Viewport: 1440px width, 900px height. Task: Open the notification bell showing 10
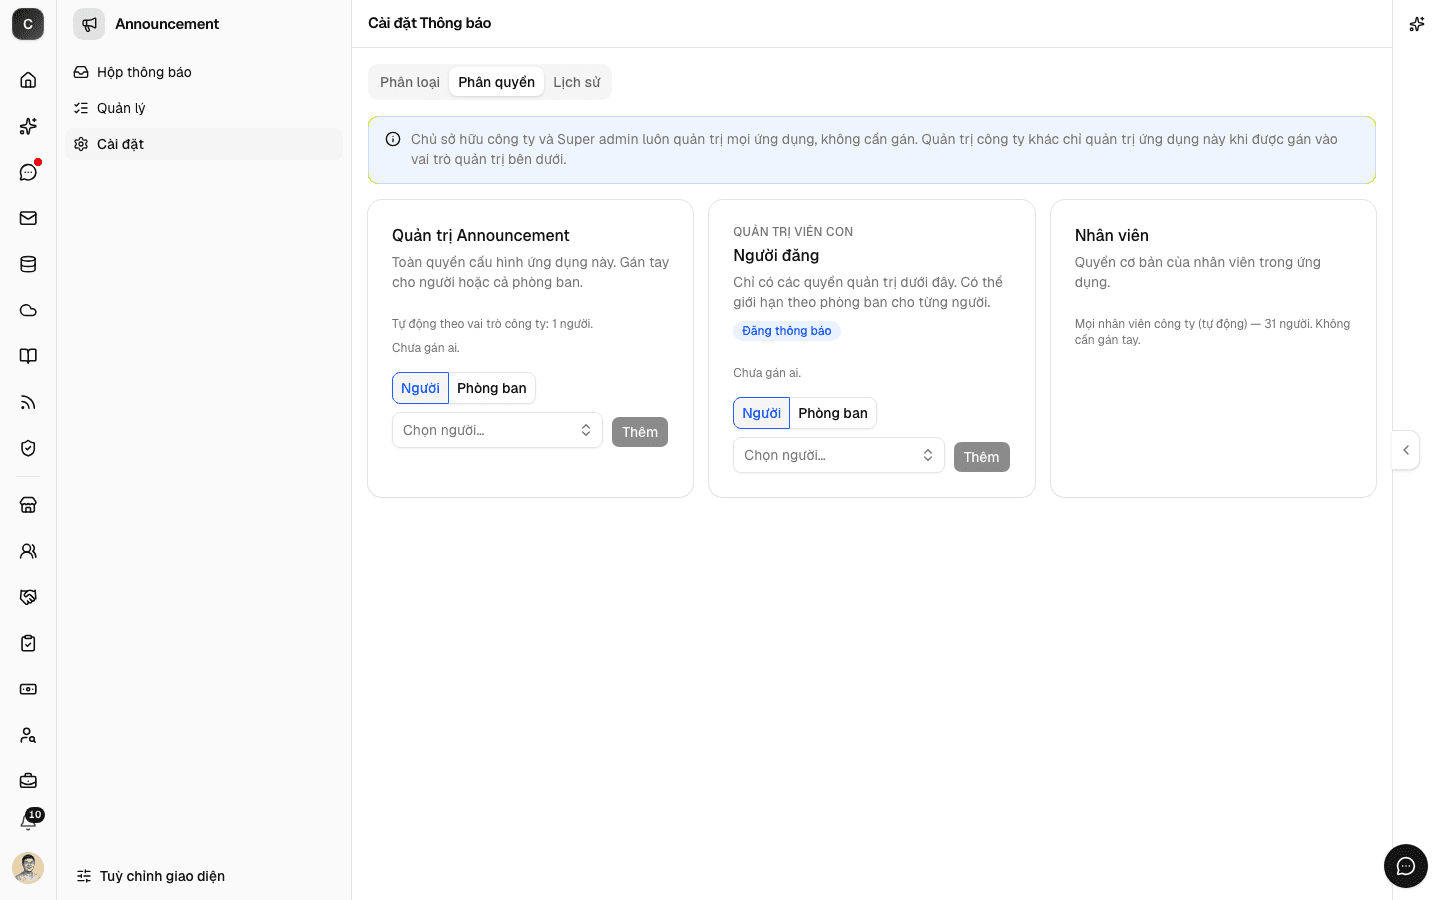[x=28, y=822]
